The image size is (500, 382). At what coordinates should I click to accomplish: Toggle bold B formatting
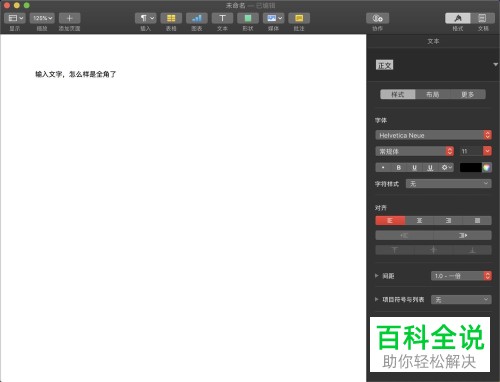point(399,167)
